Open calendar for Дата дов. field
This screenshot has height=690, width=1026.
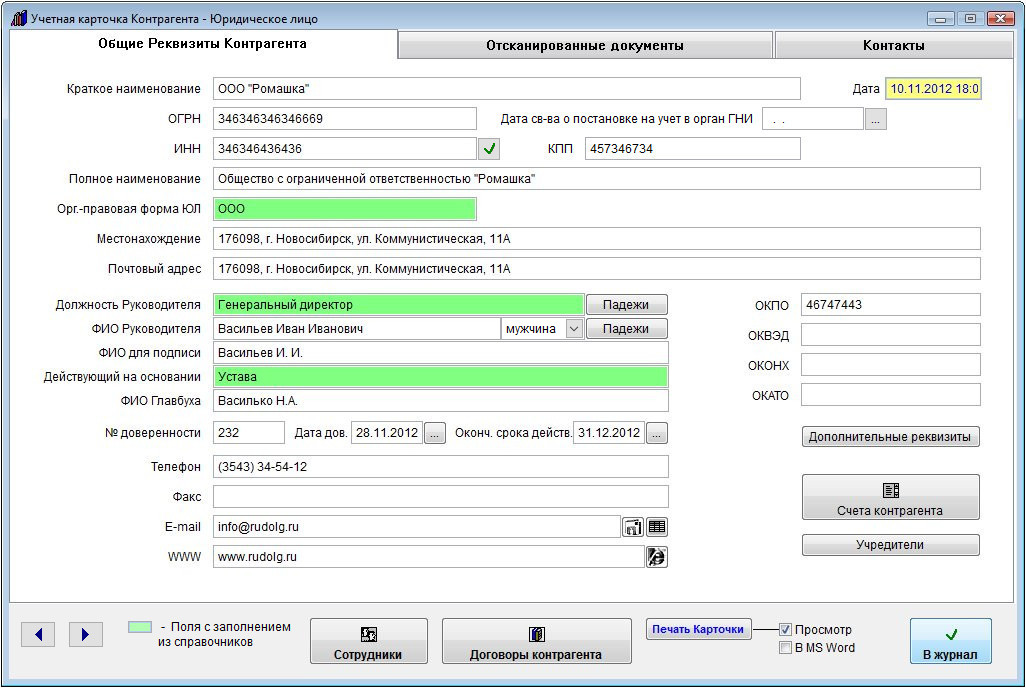(x=435, y=433)
